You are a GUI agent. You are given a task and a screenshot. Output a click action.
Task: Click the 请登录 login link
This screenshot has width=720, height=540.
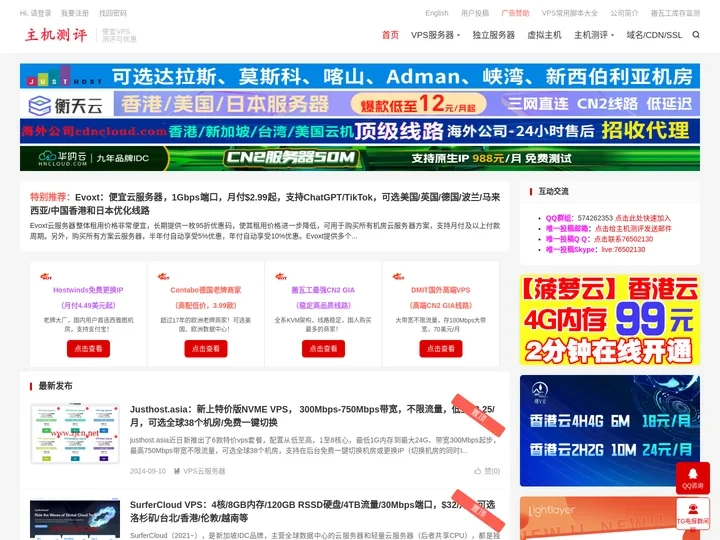[x=41, y=13]
